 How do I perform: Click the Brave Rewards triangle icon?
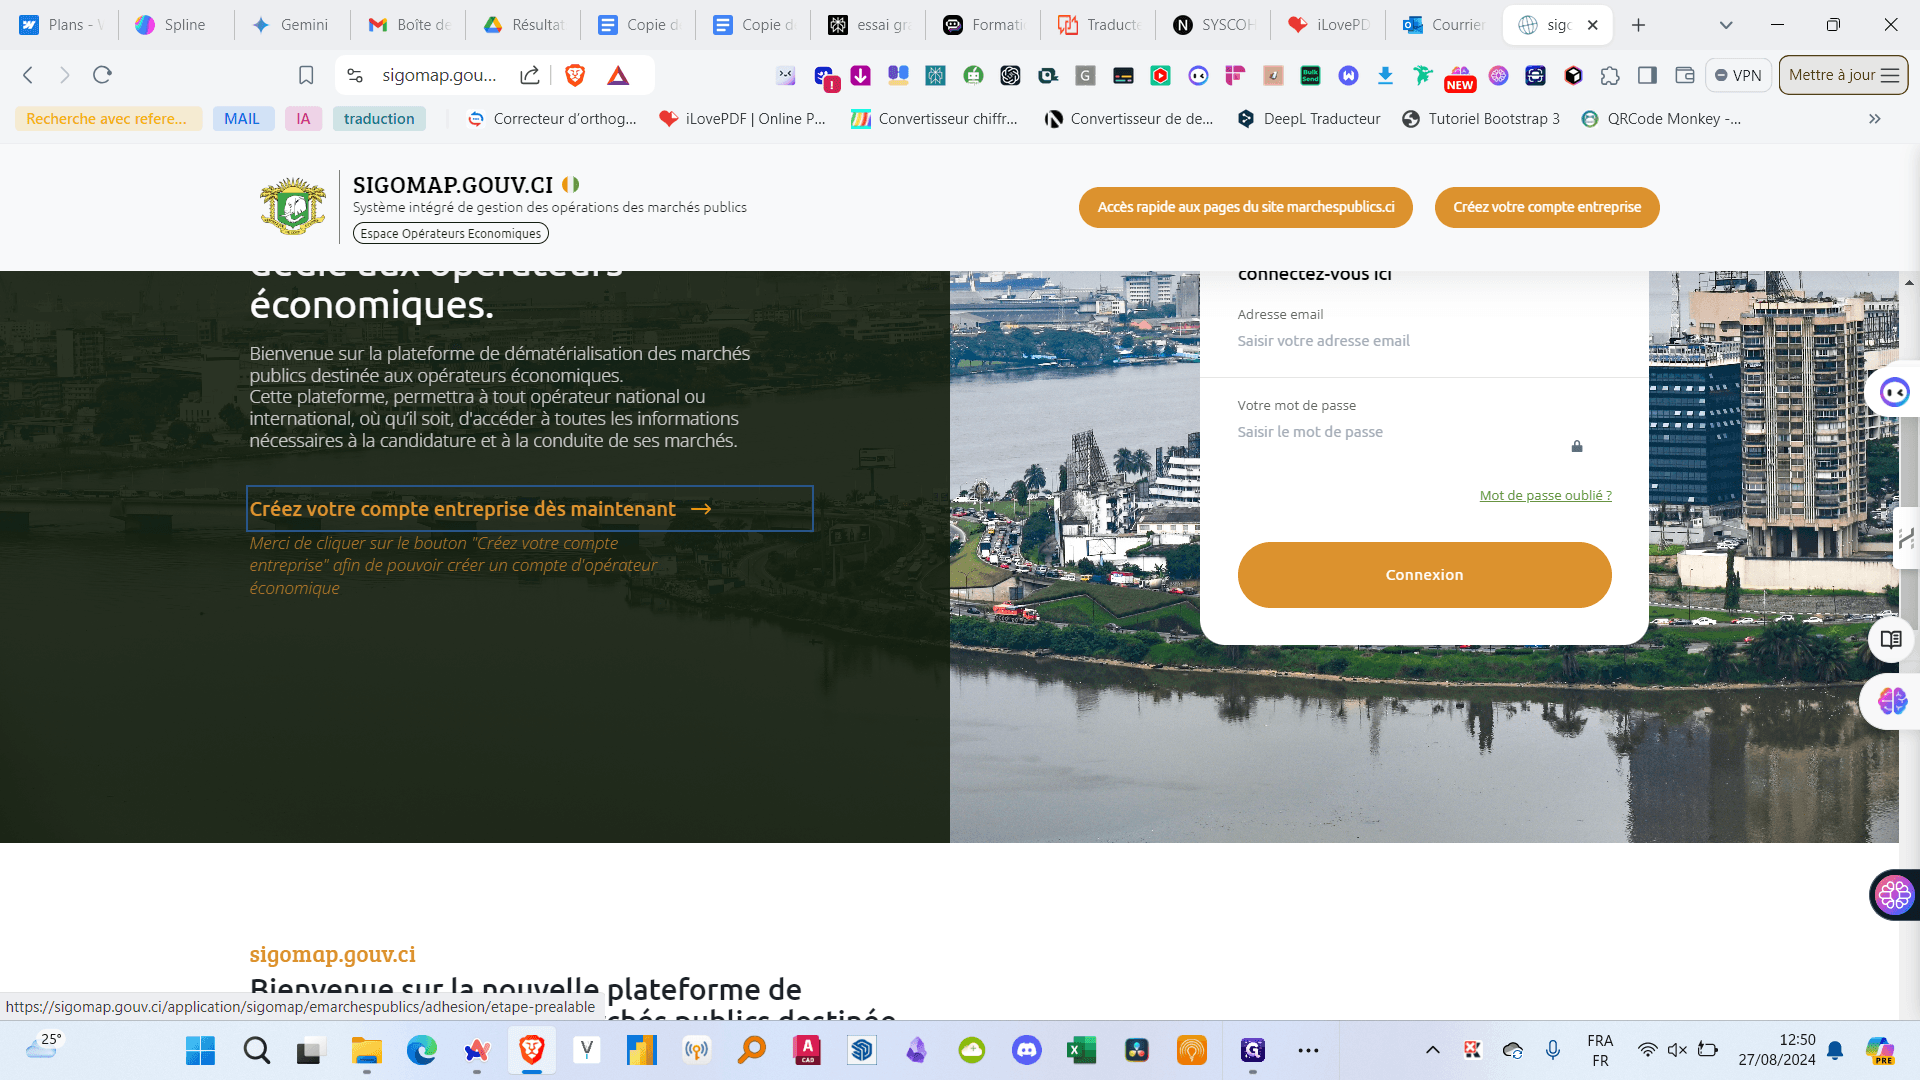coord(618,75)
